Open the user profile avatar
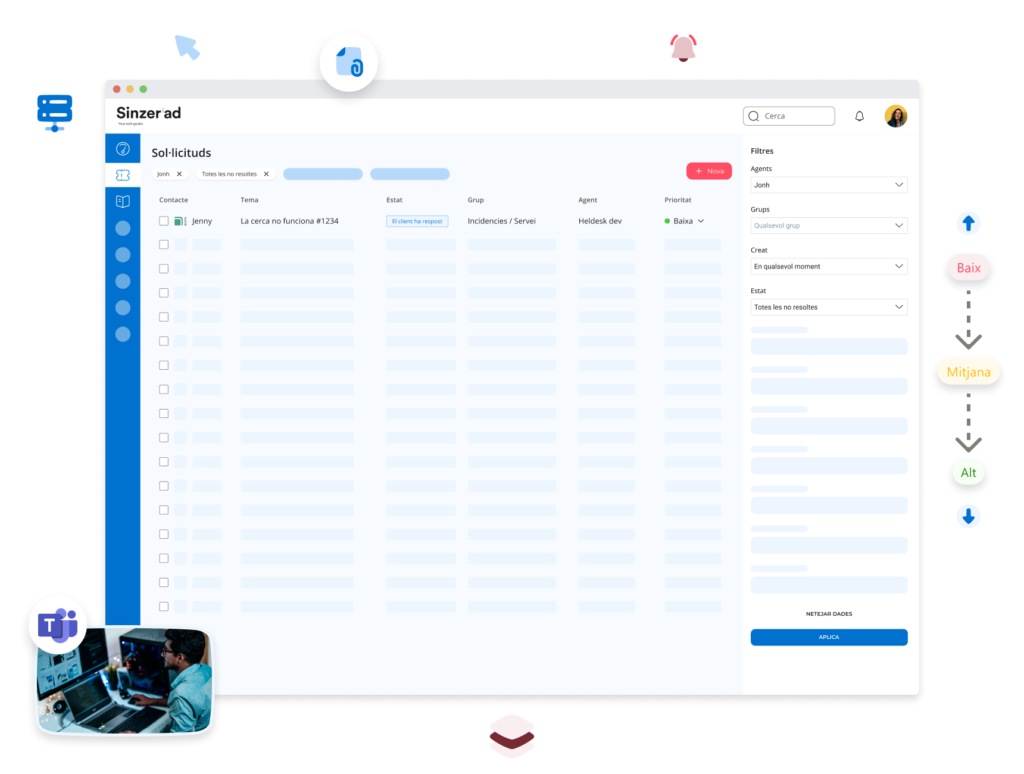This screenshot has width=1024, height=774. click(x=896, y=116)
